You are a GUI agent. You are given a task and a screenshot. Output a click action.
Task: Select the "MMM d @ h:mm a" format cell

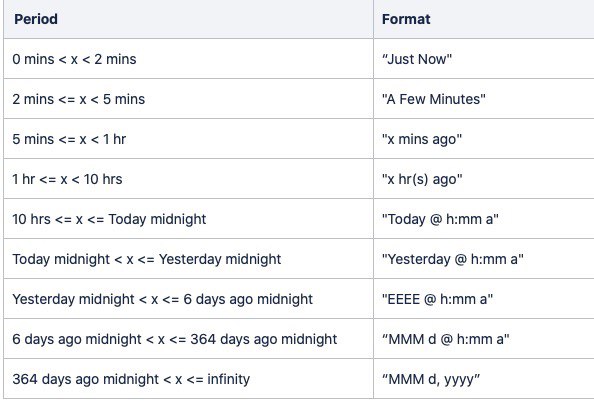(484, 339)
